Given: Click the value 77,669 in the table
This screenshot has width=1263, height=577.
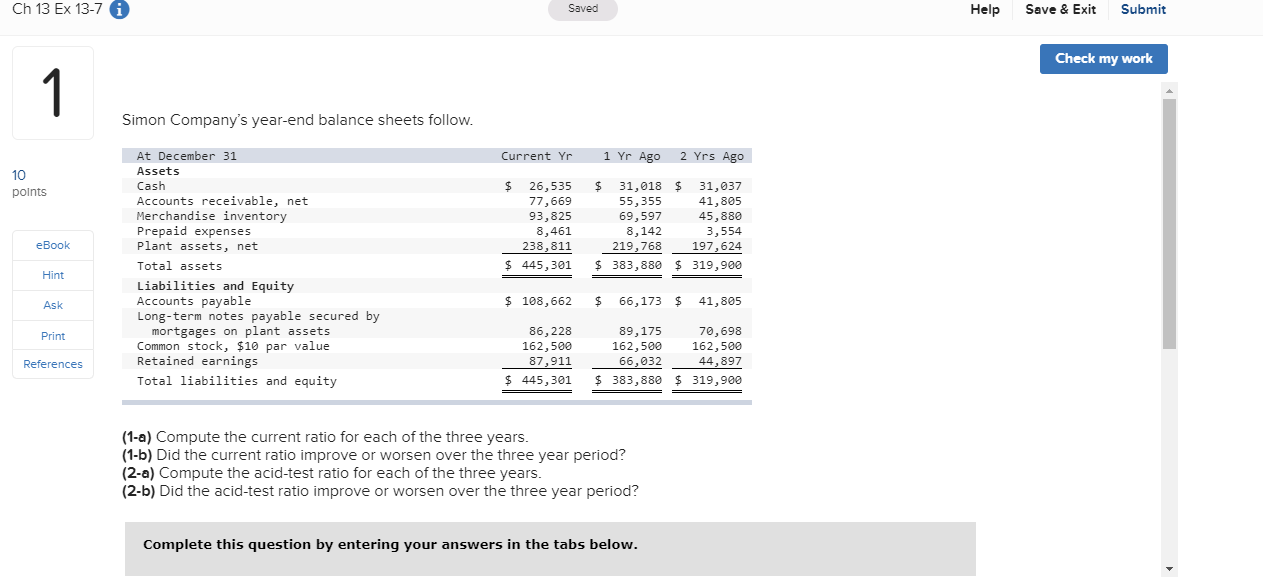Looking at the screenshot, I should [550, 201].
